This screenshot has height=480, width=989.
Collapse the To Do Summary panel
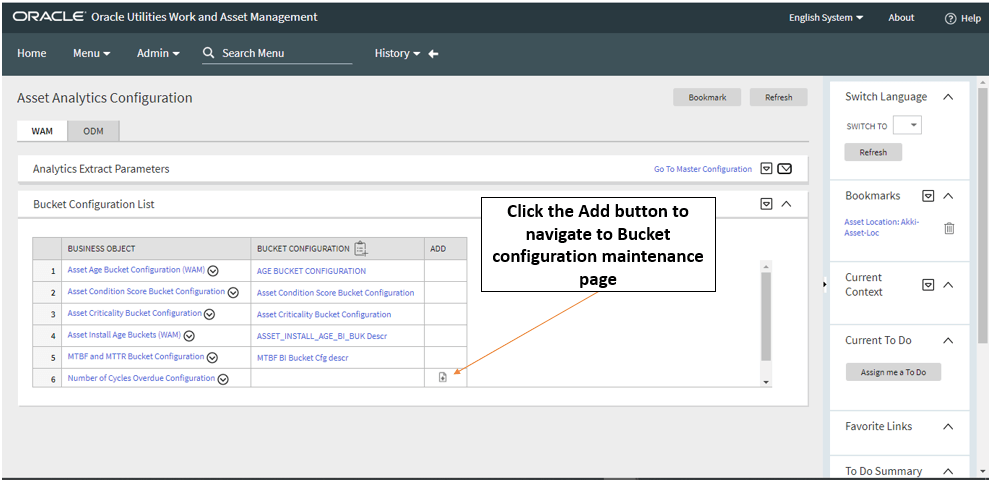coord(947,471)
